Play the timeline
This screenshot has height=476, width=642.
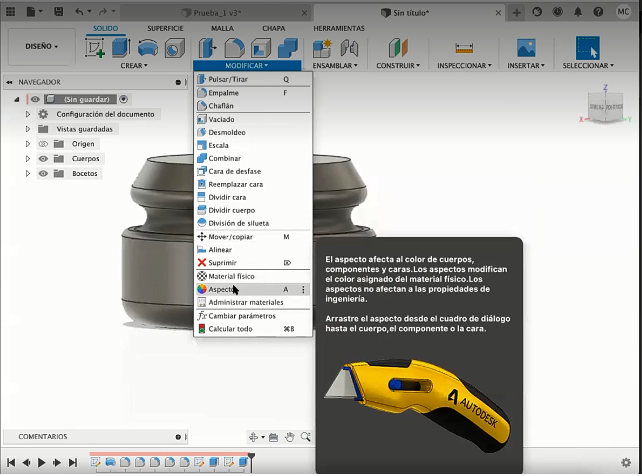[x=41, y=462]
